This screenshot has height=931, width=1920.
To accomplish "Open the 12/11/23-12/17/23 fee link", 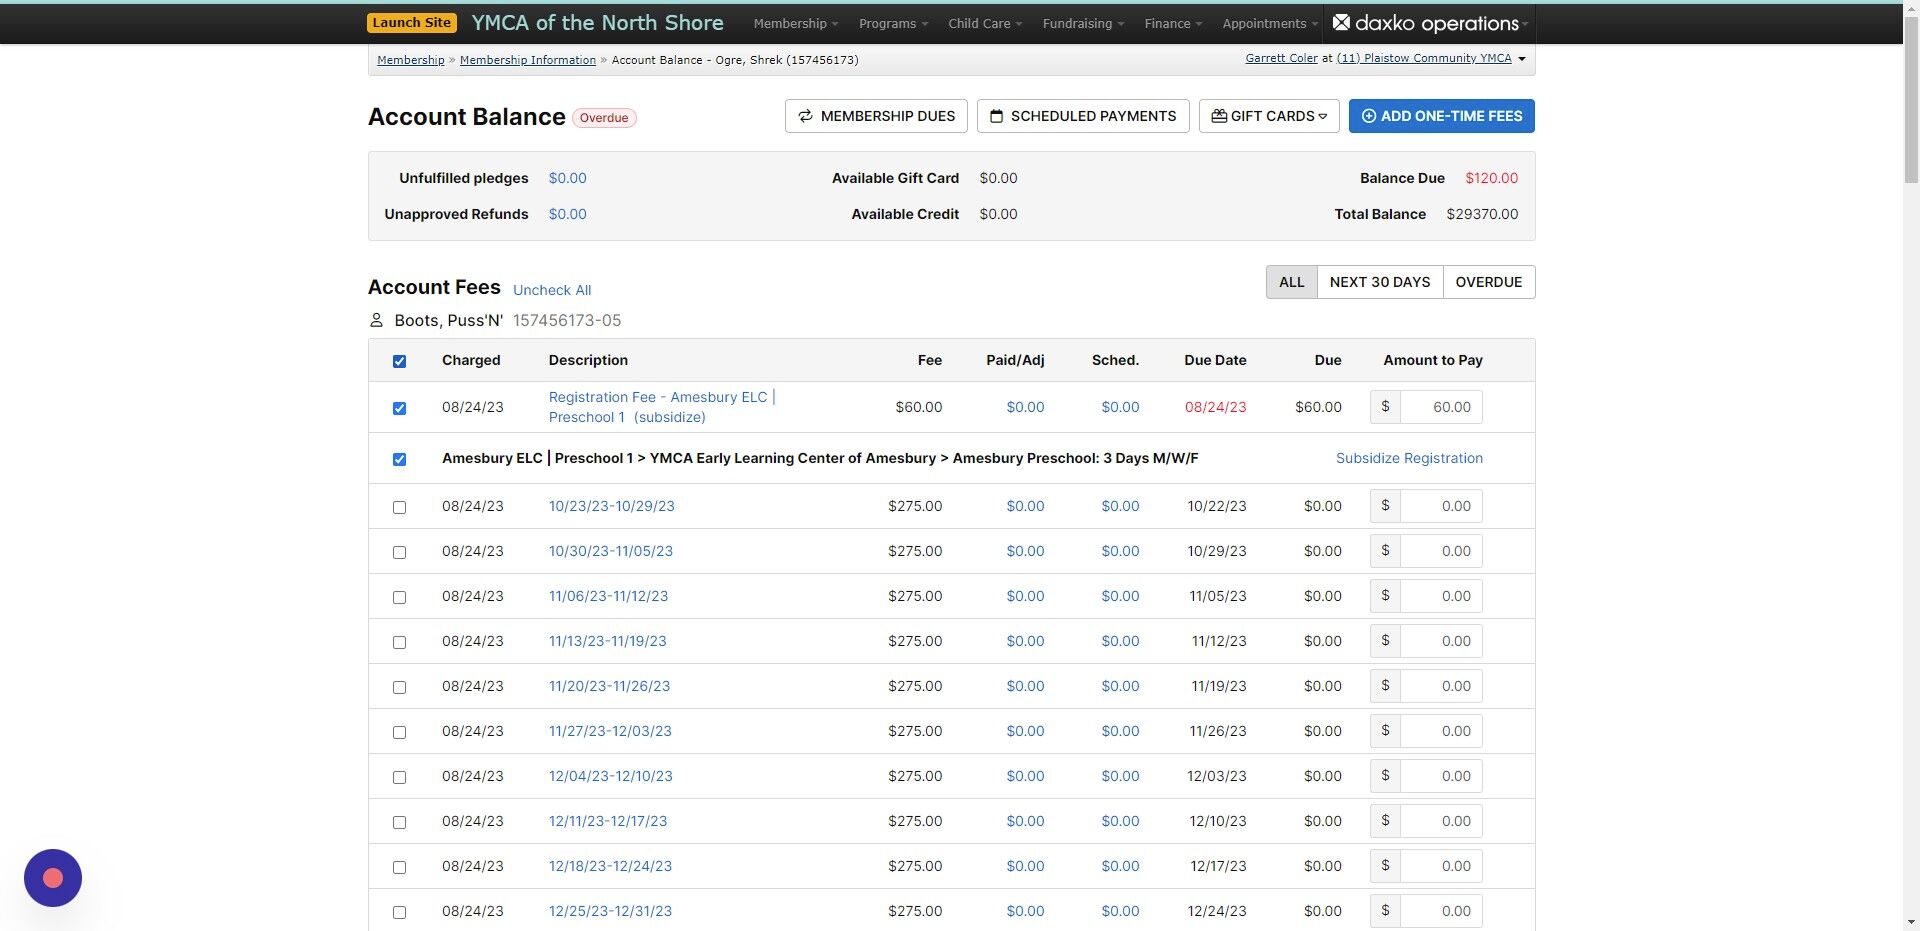I will 608,821.
